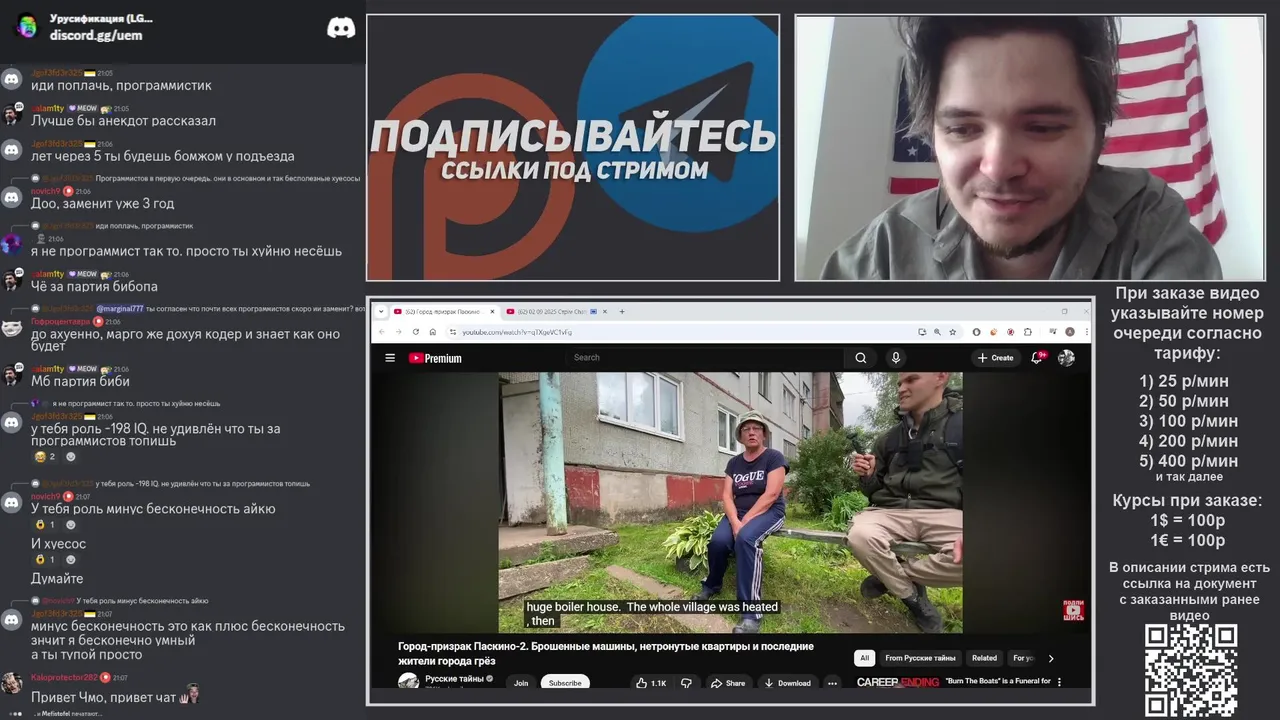
Task: Open Burn The Boats recommended video thumbnail
Action: point(898,682)
